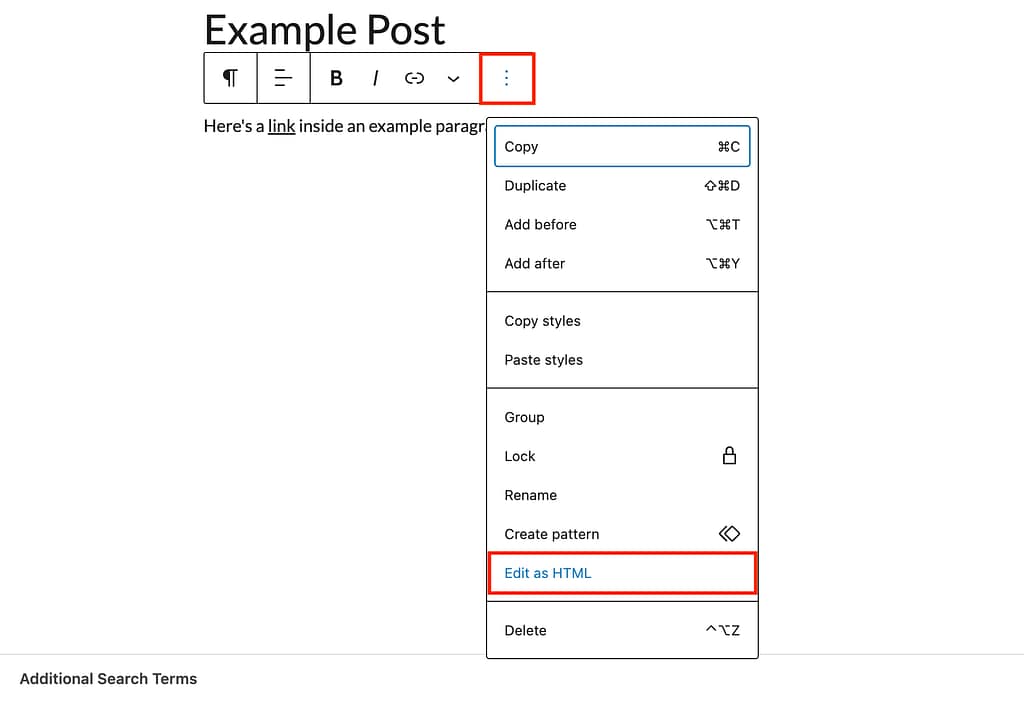Click the pattern icon beside Create pattern
Screen dimensions: 1024x709
pos(729,533)
